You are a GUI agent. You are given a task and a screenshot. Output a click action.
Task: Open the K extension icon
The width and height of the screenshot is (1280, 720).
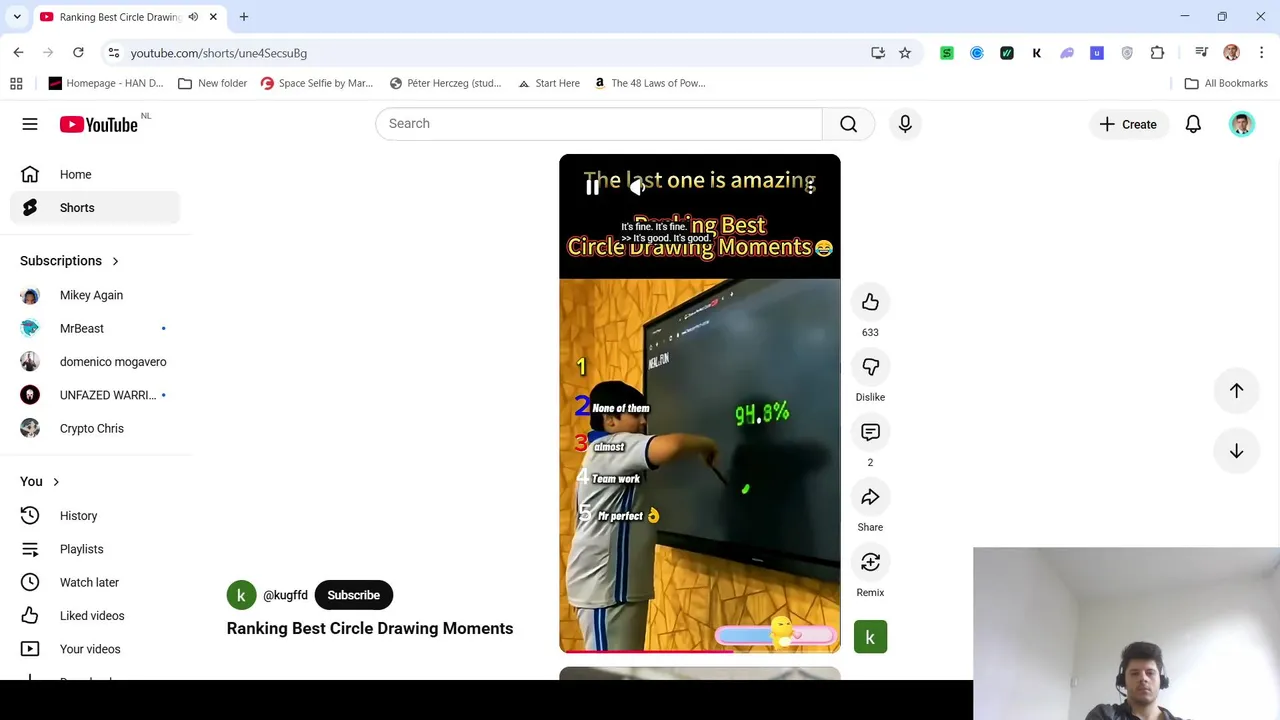click(x=1037, y=53)
